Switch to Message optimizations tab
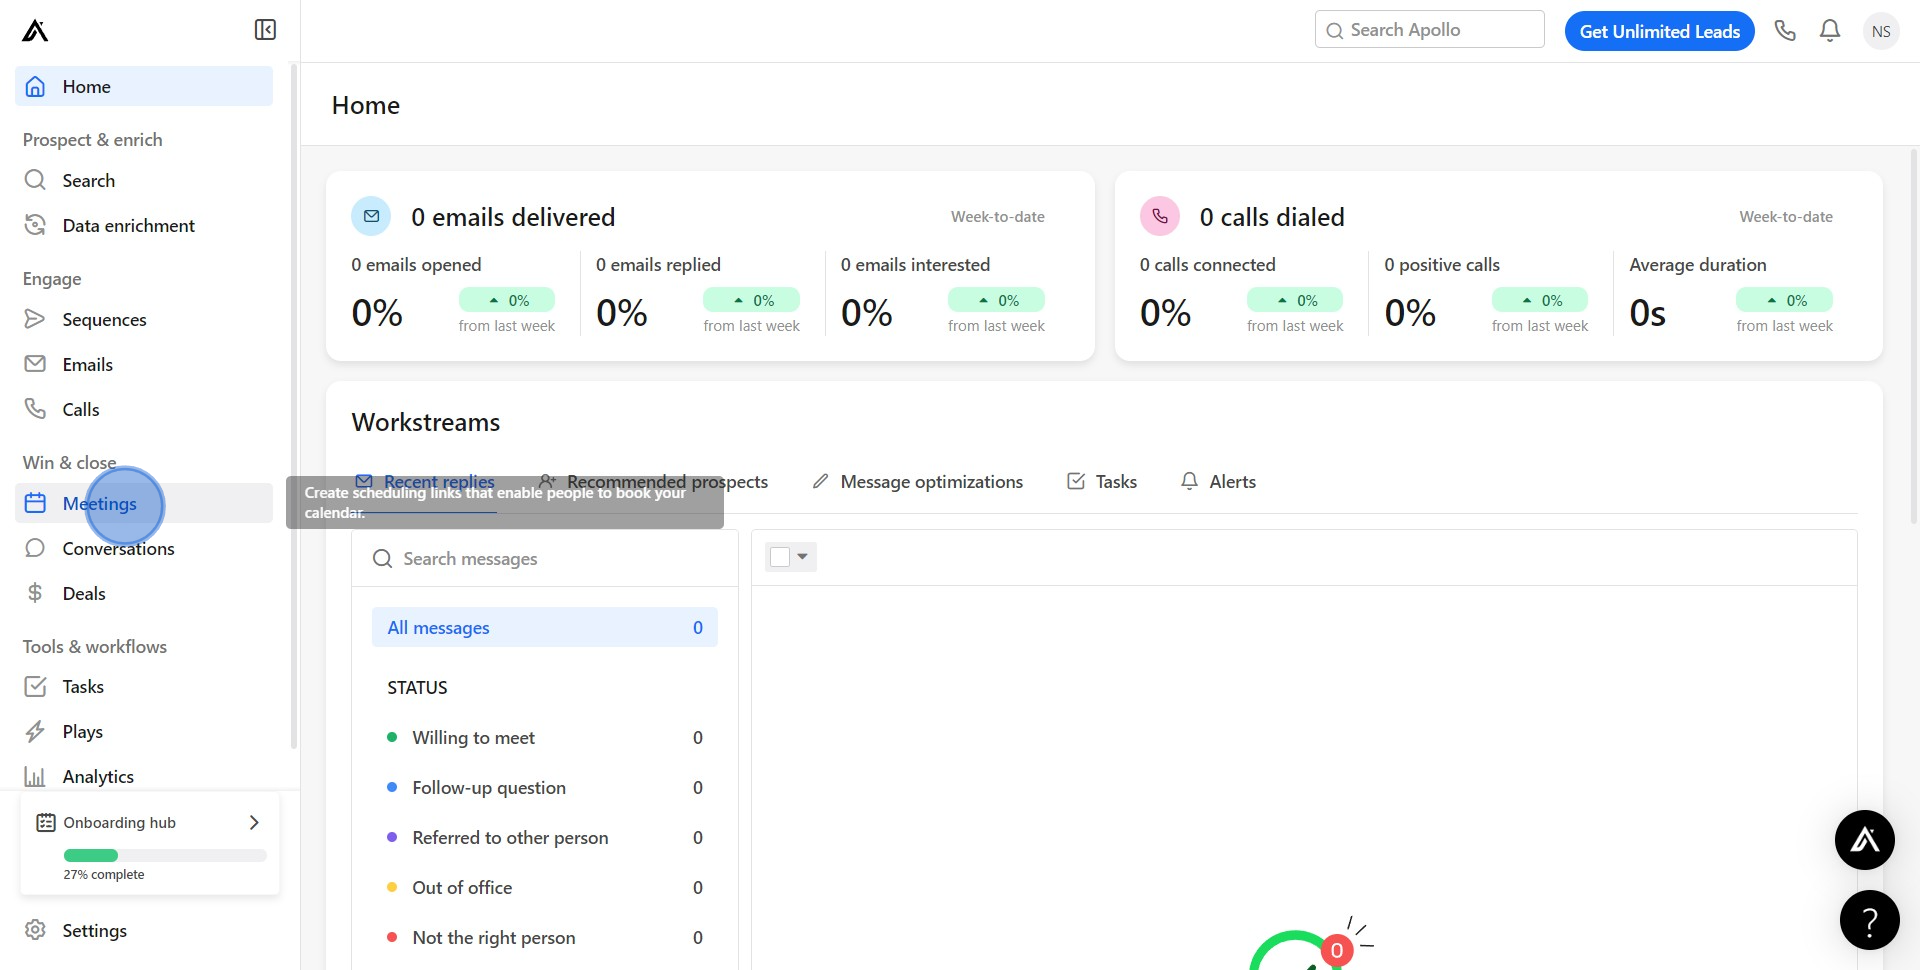Image resolution: width=1920 pixels, height=970 pixels. 917,482
